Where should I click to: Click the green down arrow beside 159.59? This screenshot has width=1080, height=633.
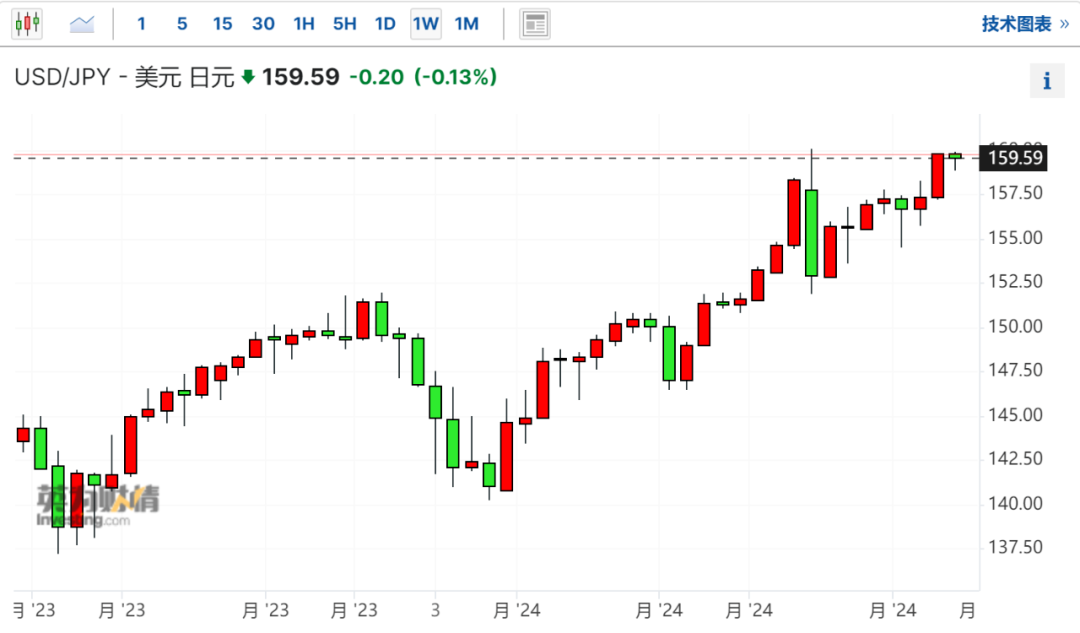click(248, 77)
